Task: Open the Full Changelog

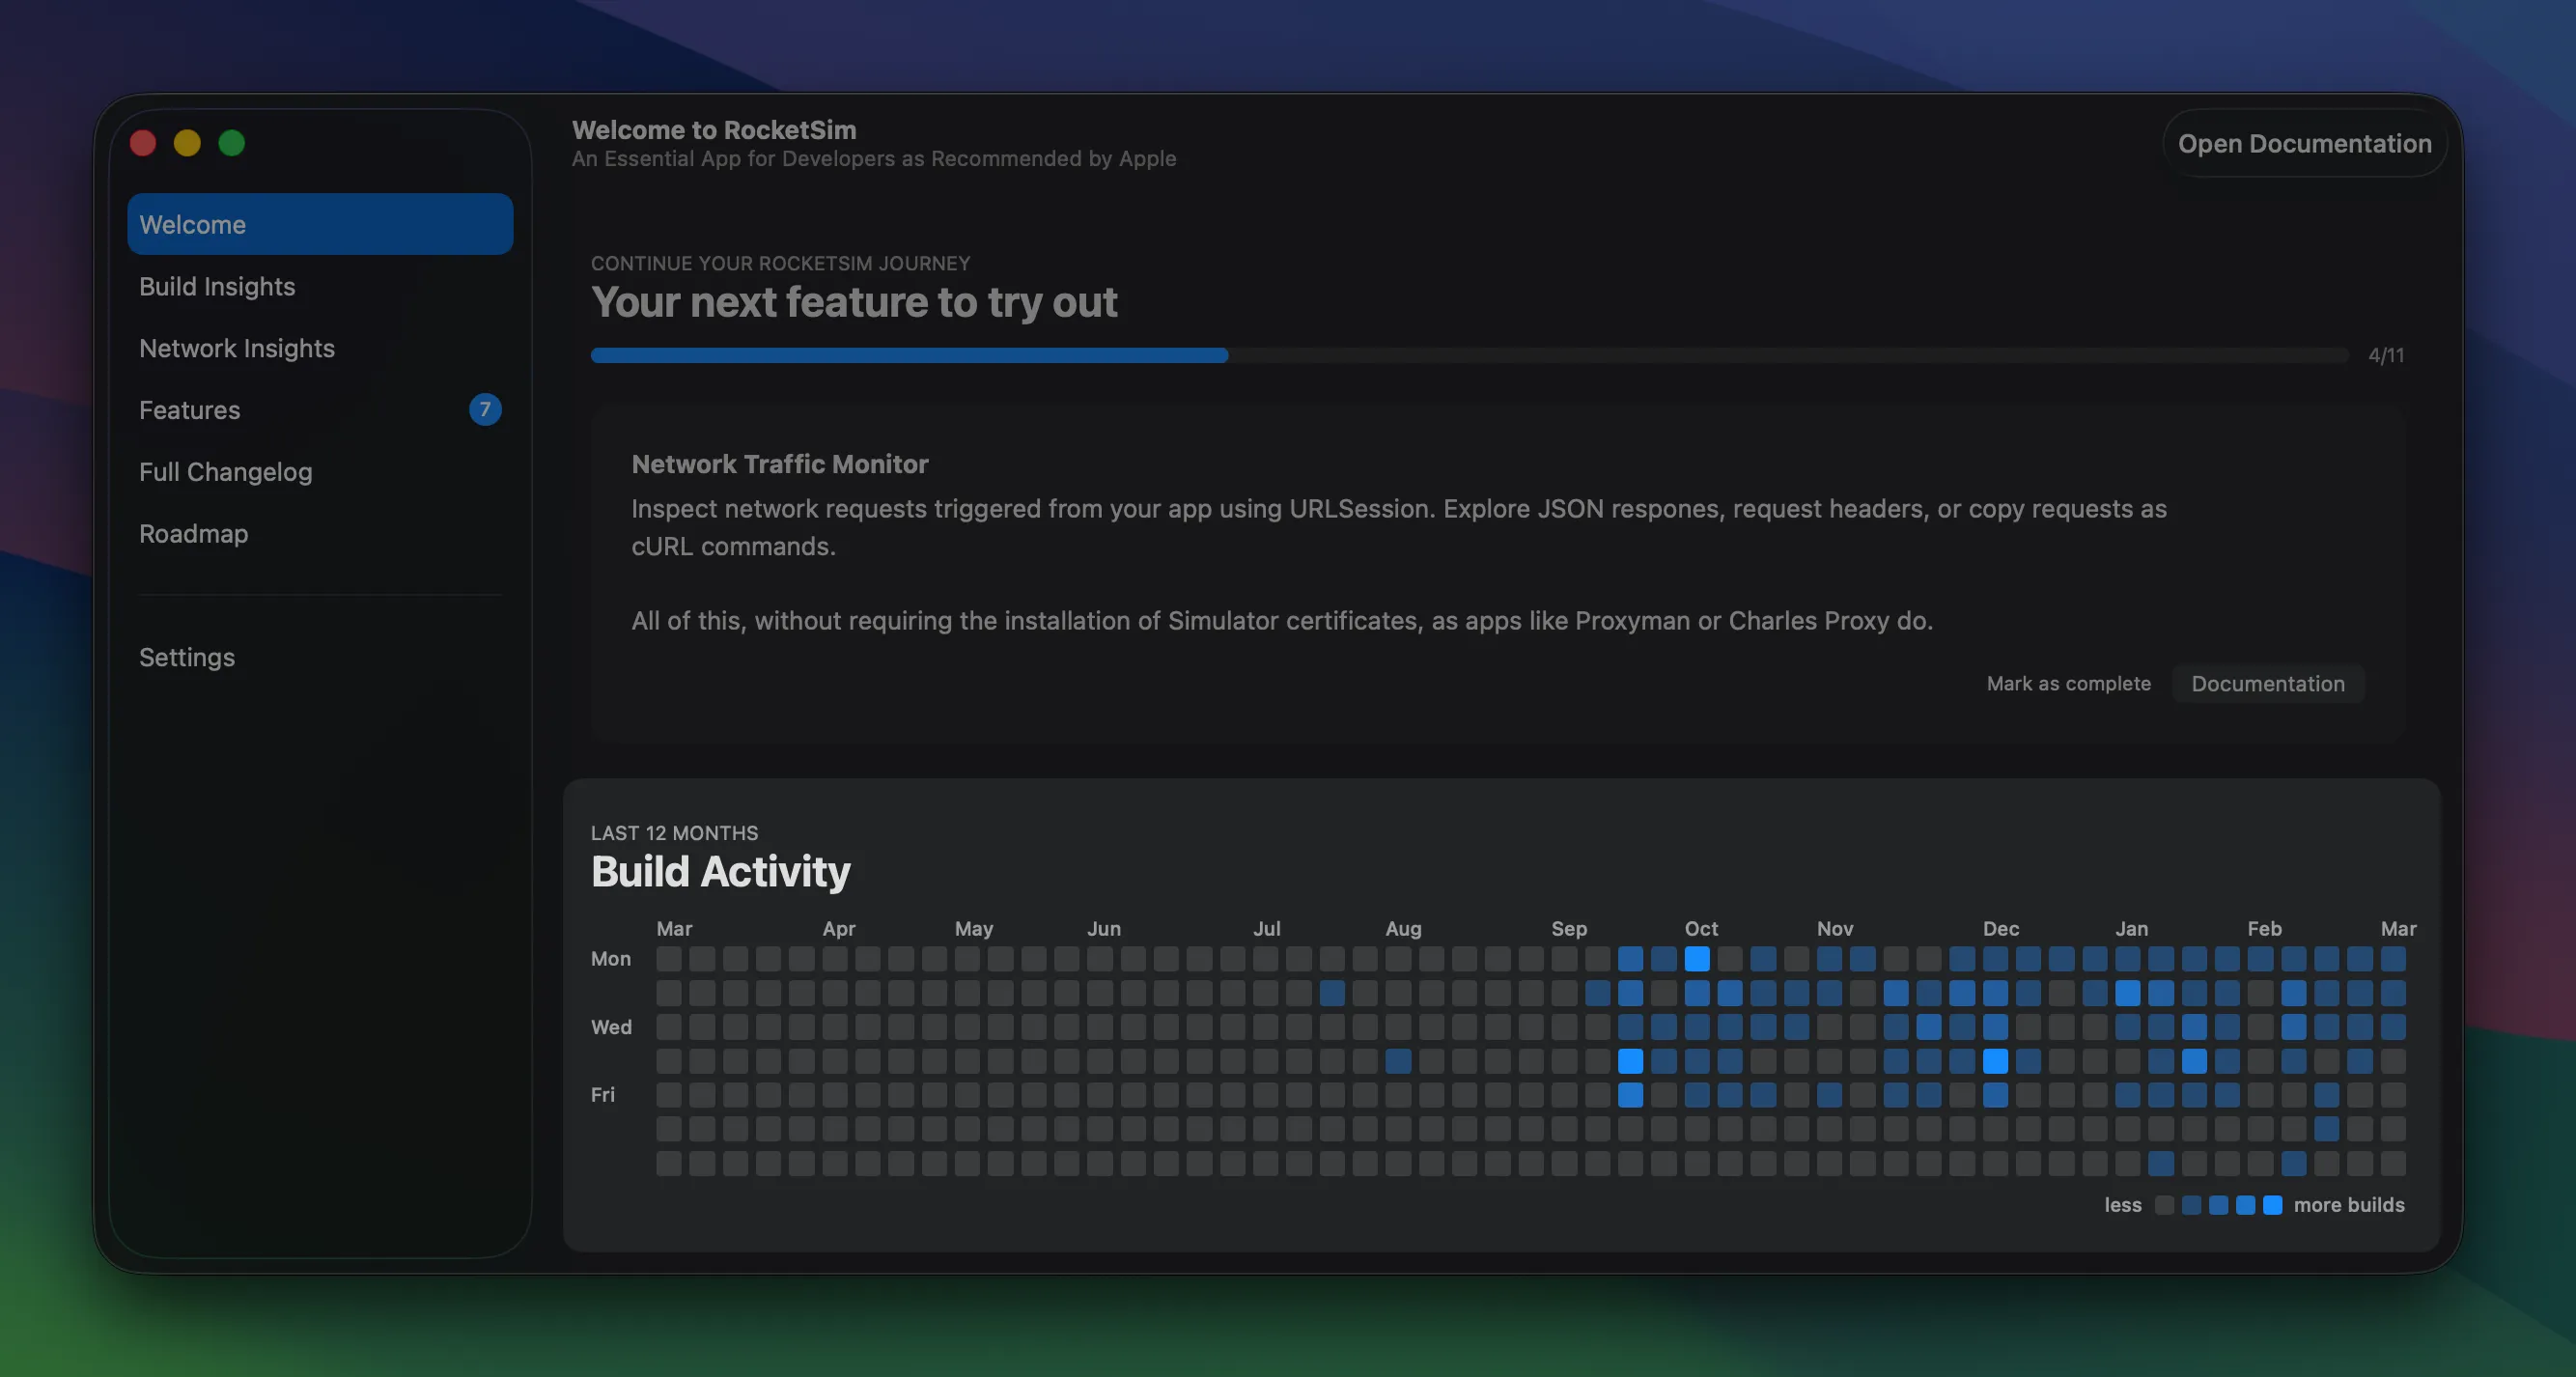Action: click(225, 471)
